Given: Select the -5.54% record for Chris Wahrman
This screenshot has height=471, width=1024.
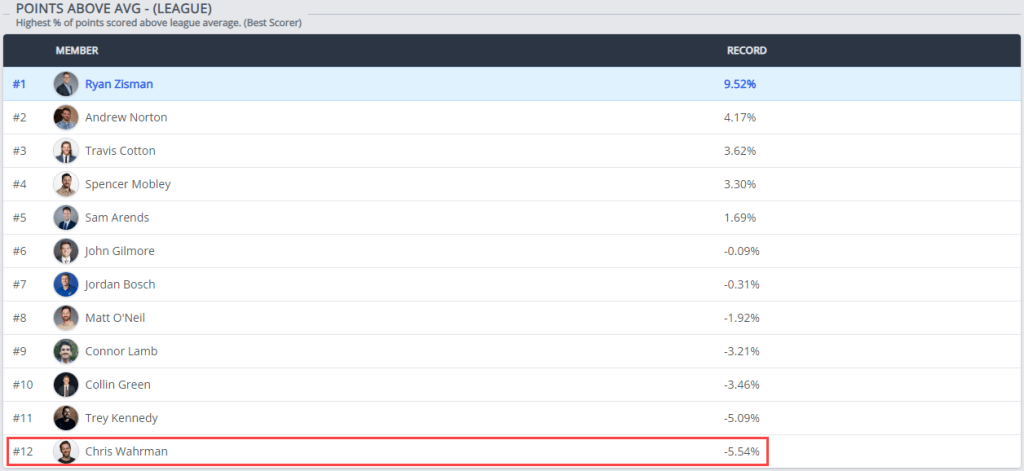Looking at the screenshot, I should pyautogui.click(x=742, y=452).
